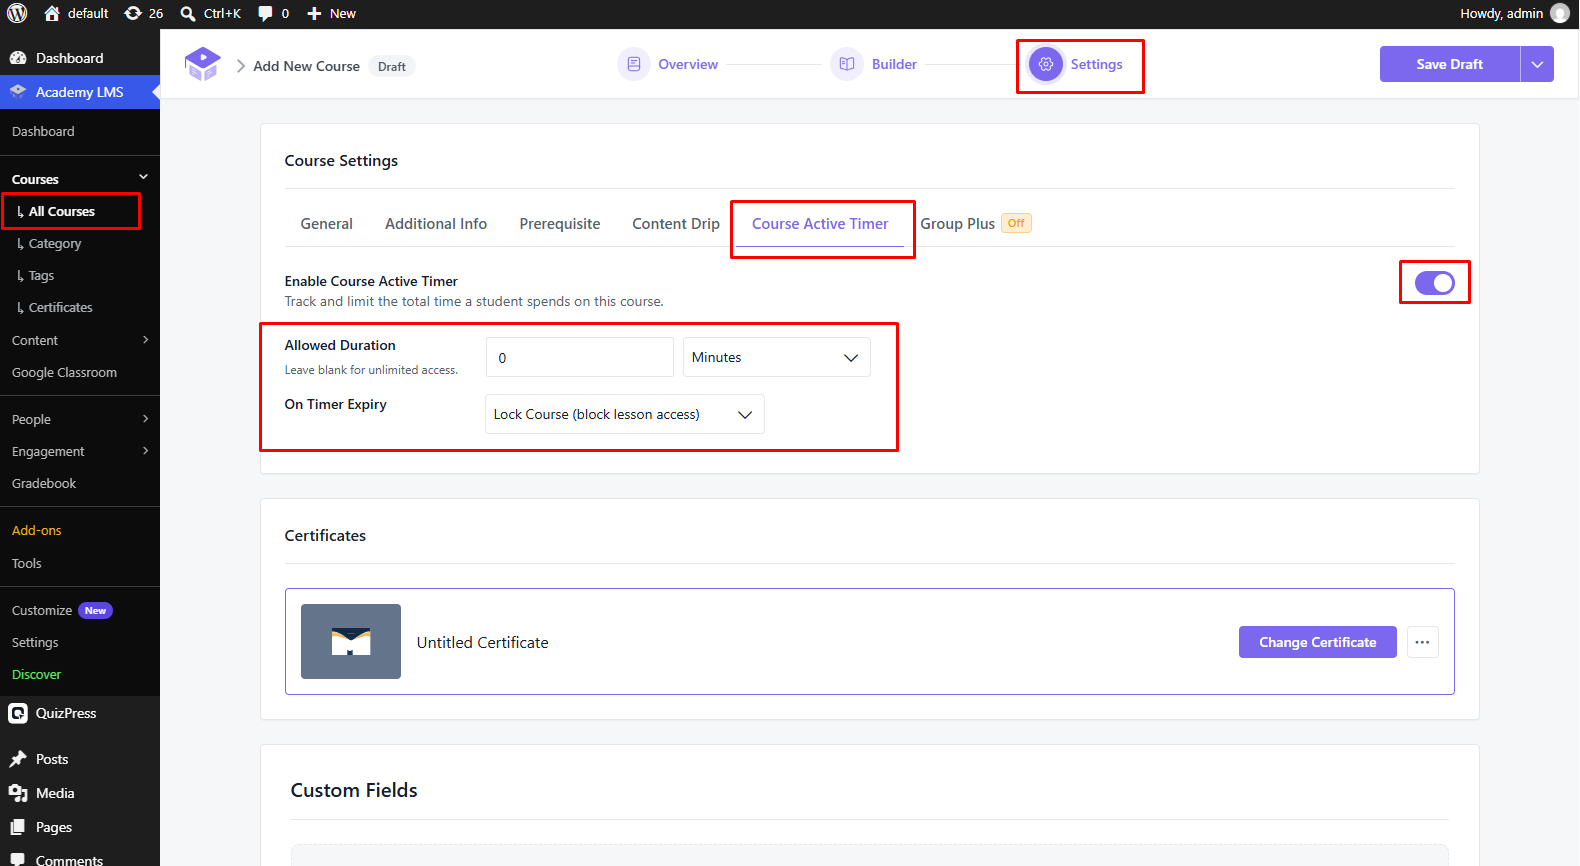Click the Builder step icon

click(847, 64)
